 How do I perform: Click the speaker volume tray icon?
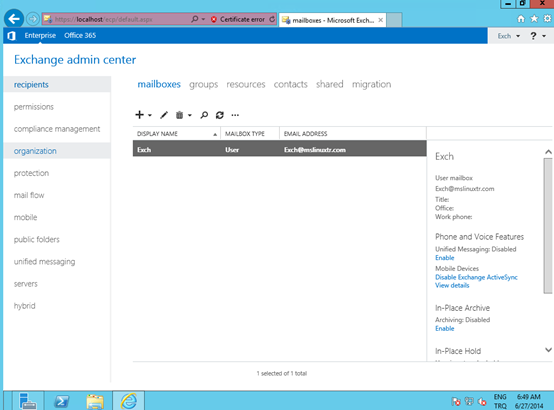[482, 401]
